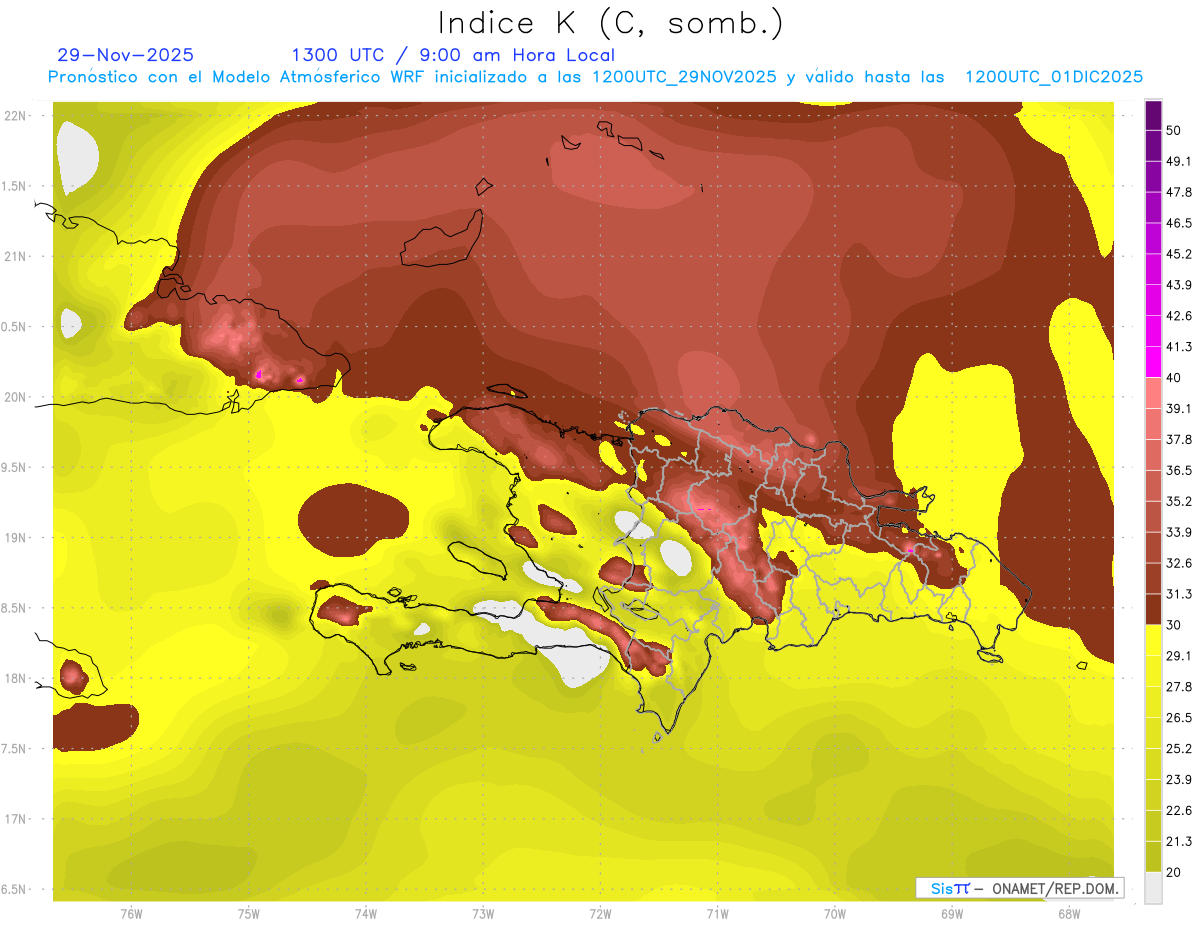Screen dimensions: 1200x927
Task: Click the '19N' latitude axis label
Action: coord(16,538)
